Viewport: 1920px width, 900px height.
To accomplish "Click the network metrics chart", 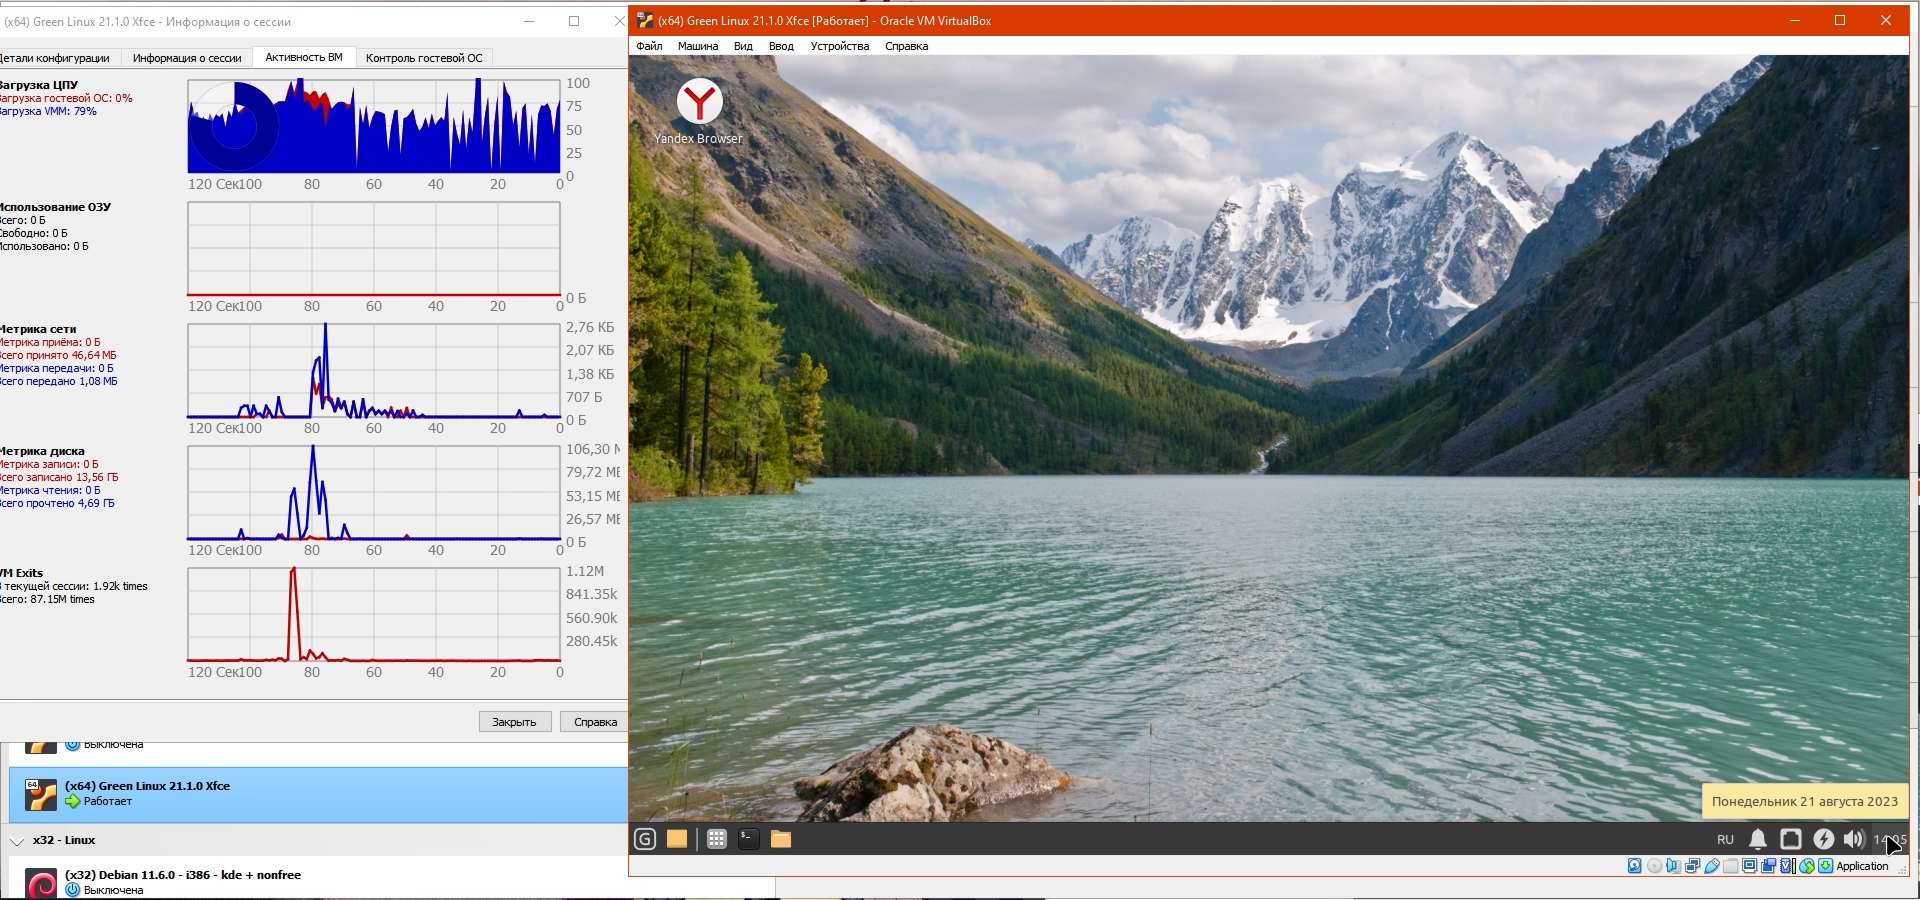I will click(x=374, y=370).
